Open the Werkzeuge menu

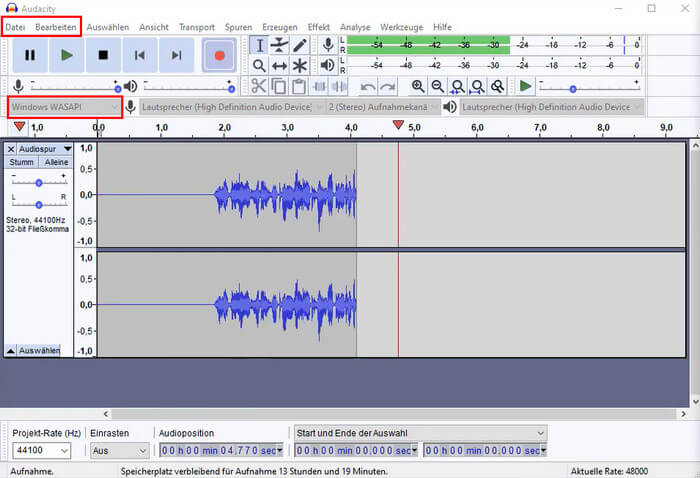tap(402, 27)
